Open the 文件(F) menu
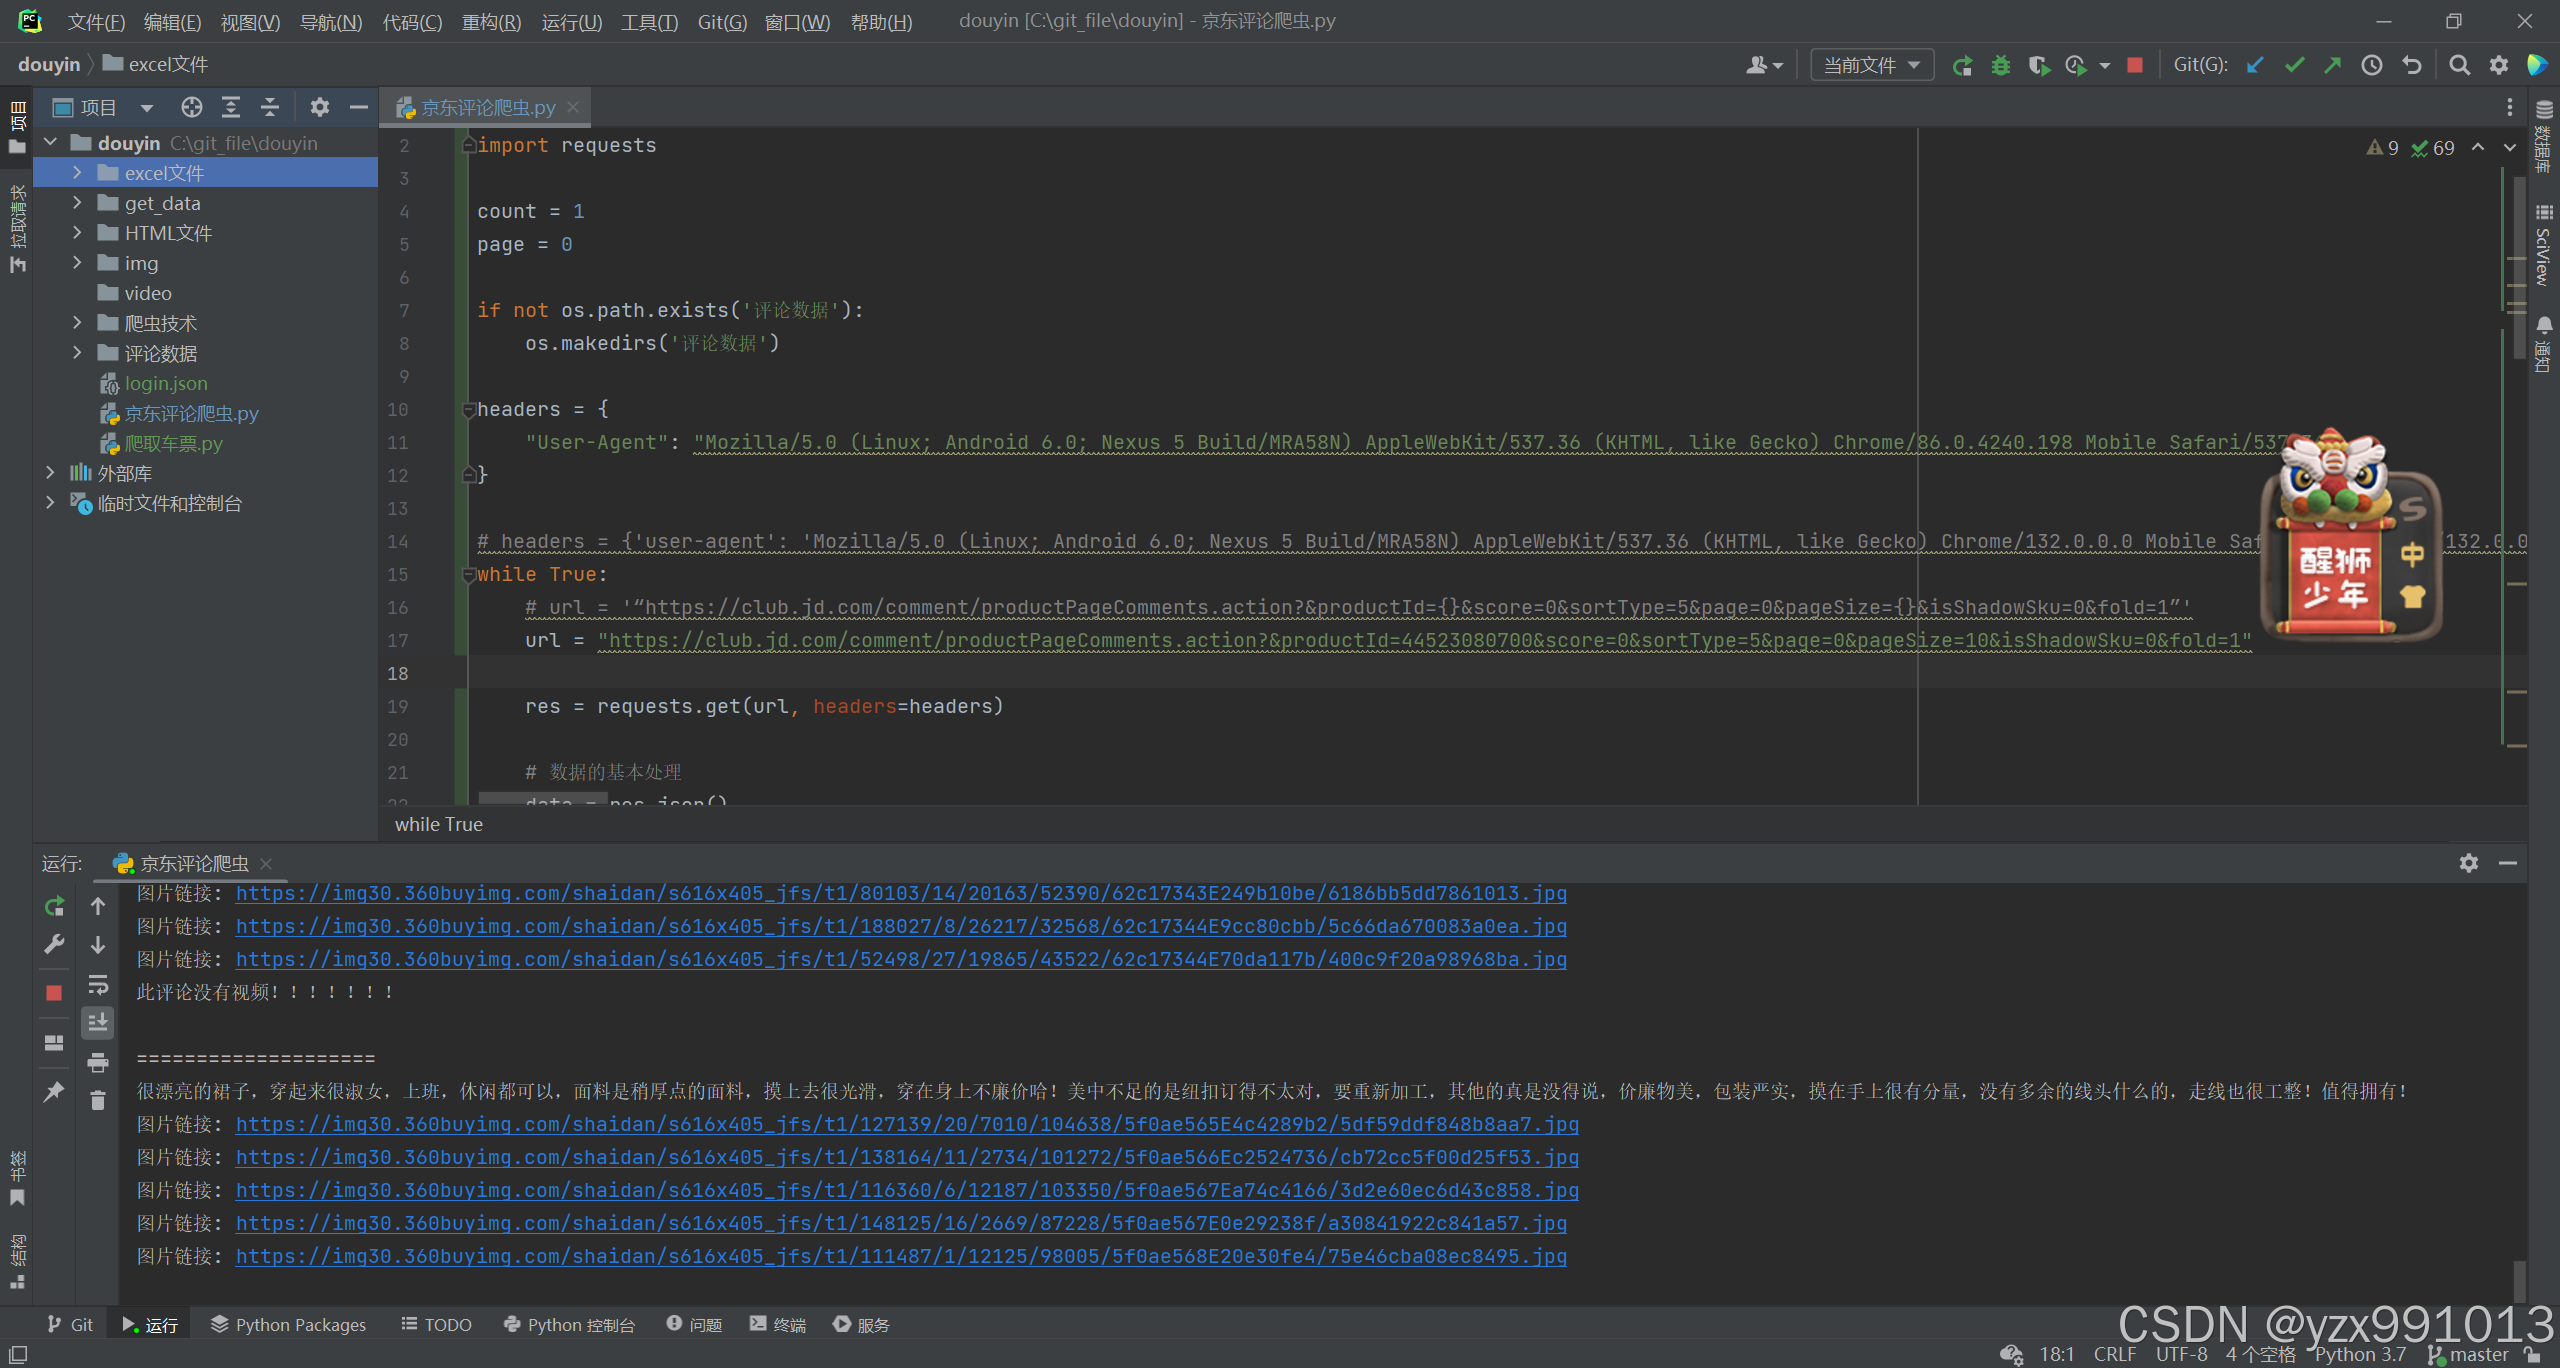The height and width of the screenshot is (1368, 2560). (x=96, y=22)
